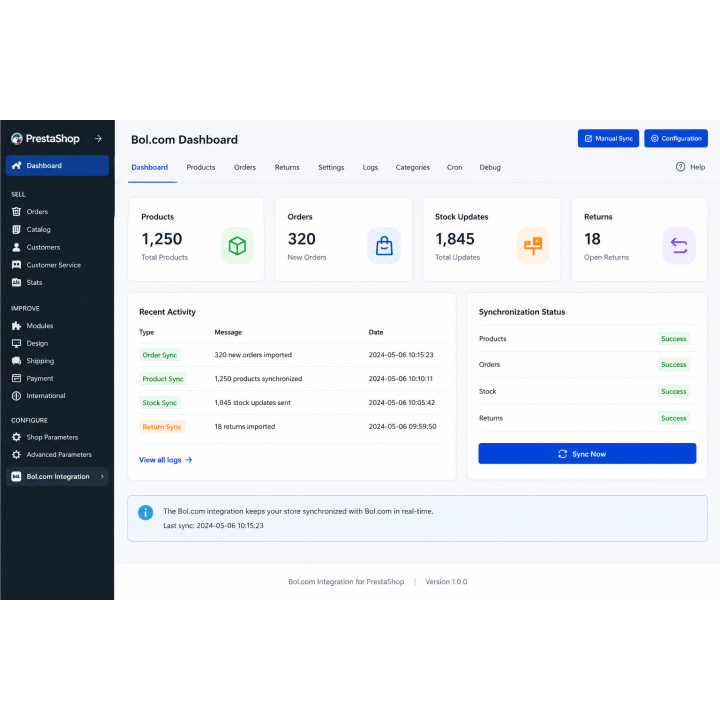Viewport: 720px width, 720px height.
Task: Click the Modules puzzle icon
Action: [16, 326]
